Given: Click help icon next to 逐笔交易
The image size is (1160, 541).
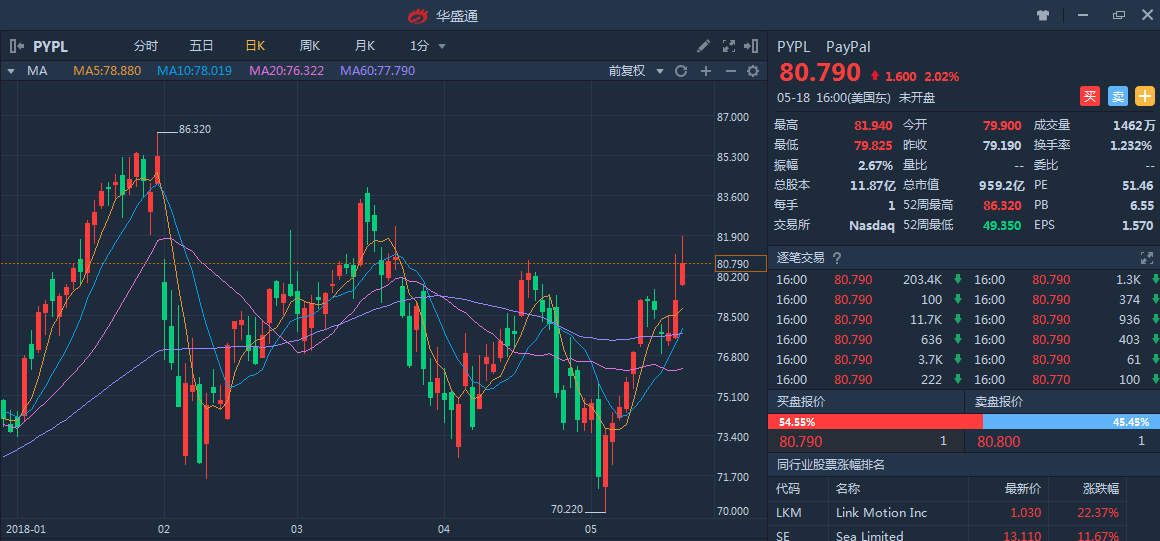Looking at the screenshot, I should click(x=836, y=258).
